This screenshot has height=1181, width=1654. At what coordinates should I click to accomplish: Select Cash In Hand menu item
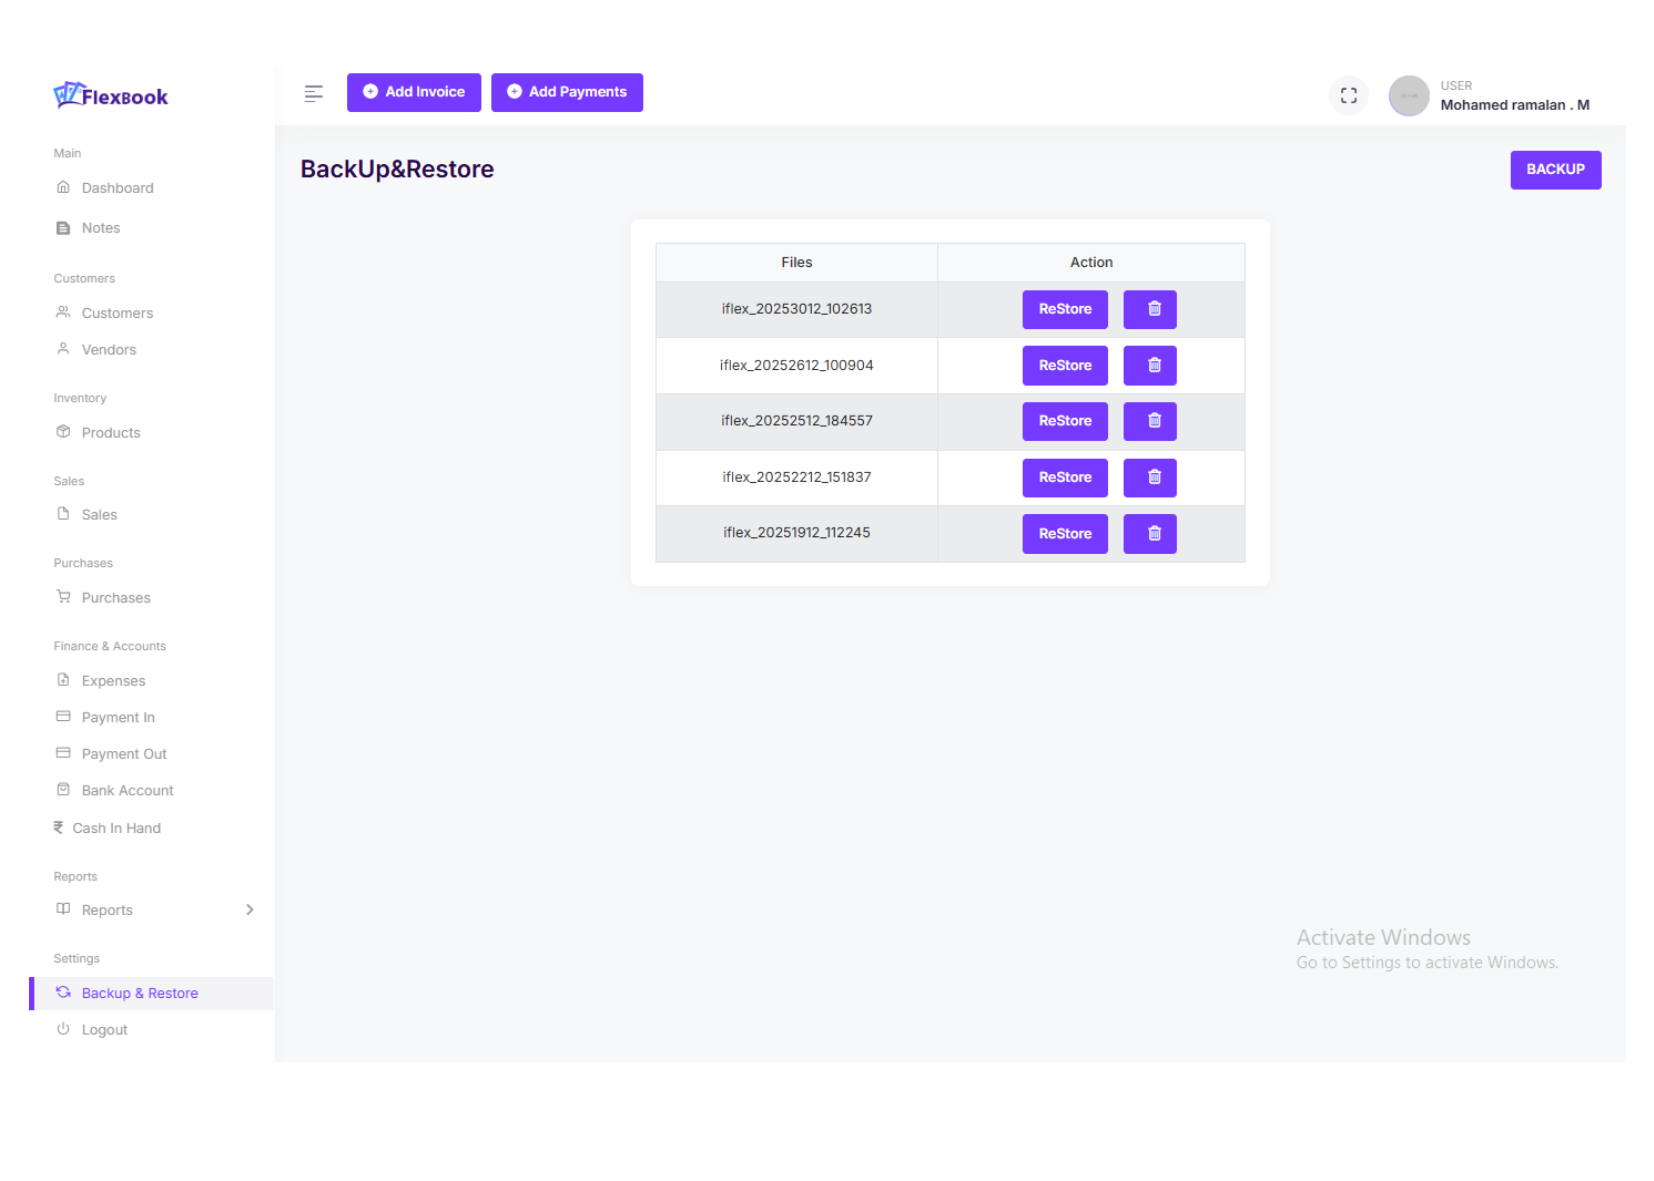116,828
